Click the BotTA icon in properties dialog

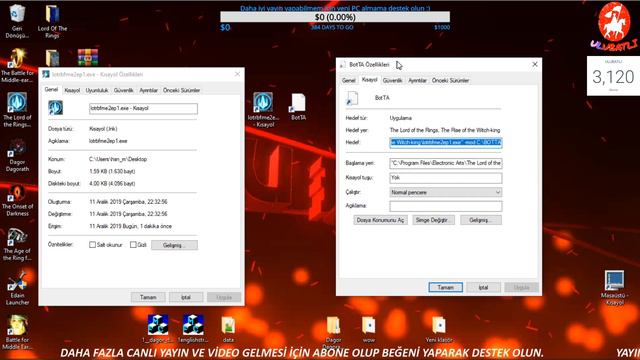(352, 98)
